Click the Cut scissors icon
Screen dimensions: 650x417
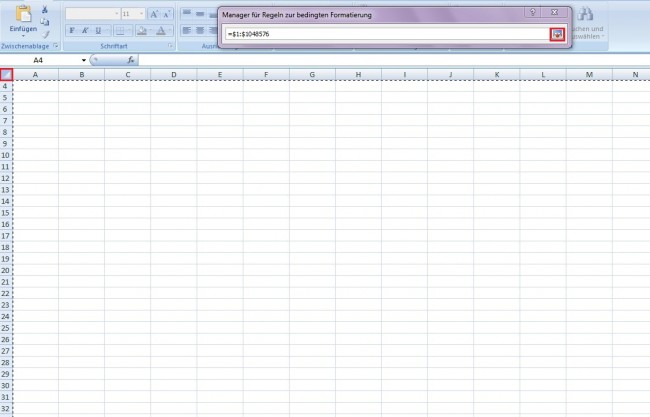pos(45,10)
